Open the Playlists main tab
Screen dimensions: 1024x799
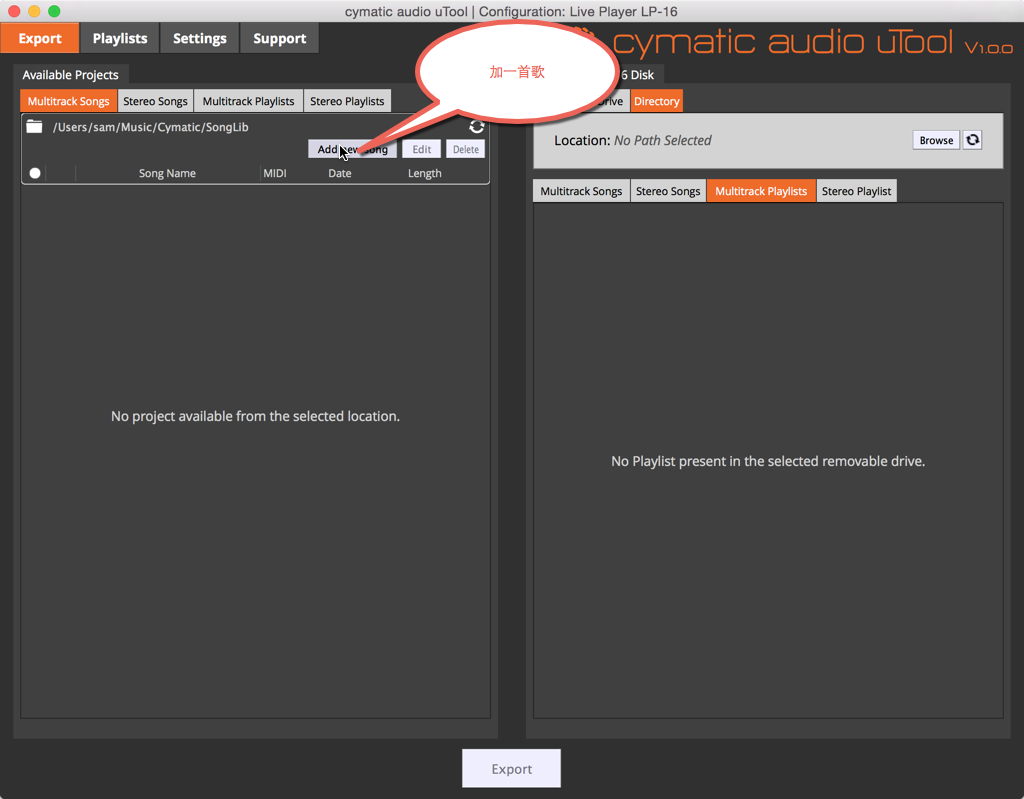click(120, 39)
